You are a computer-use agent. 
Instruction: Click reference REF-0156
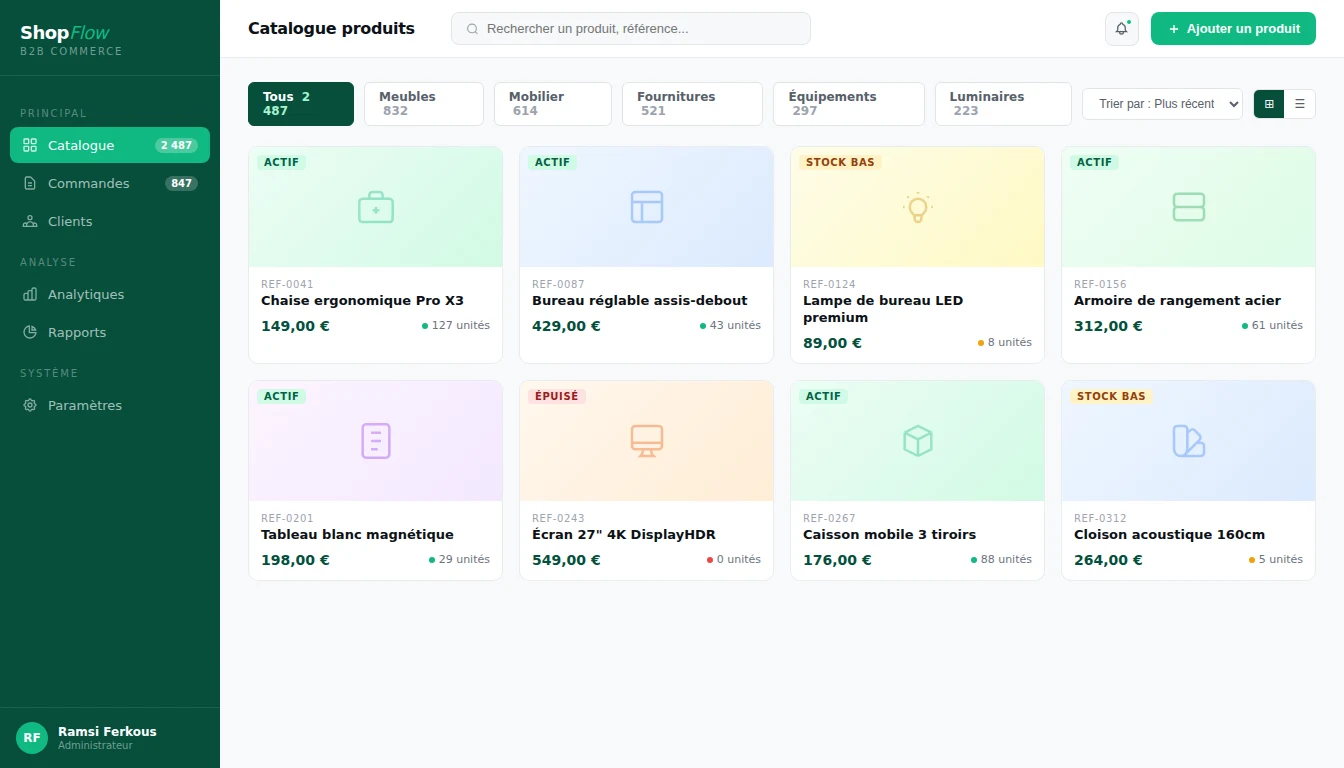(1100, 284)
